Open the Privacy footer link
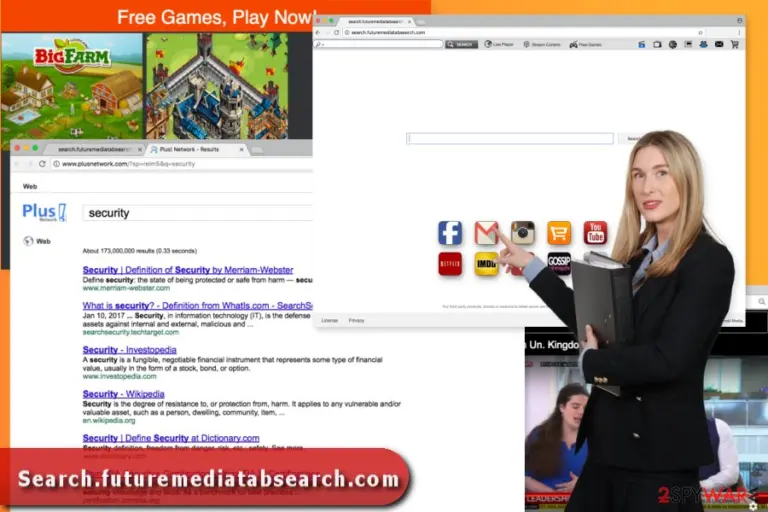 [356, 320]
